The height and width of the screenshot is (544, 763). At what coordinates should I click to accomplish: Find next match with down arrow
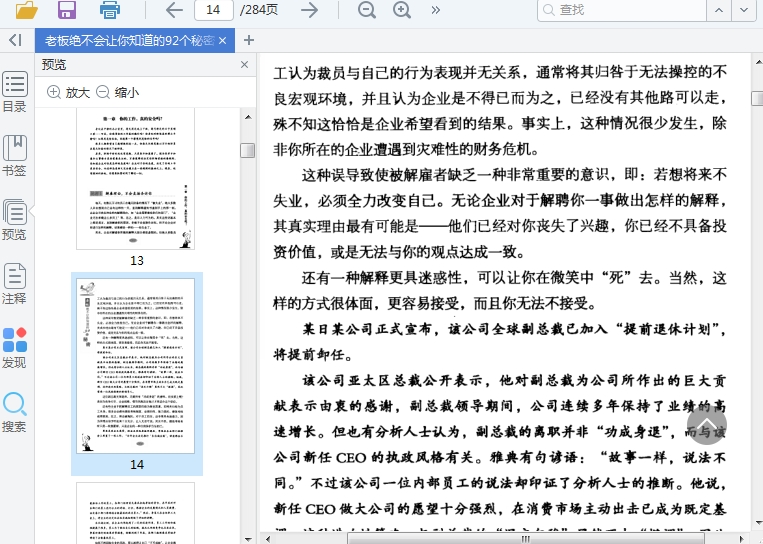[x=744, y=10]
